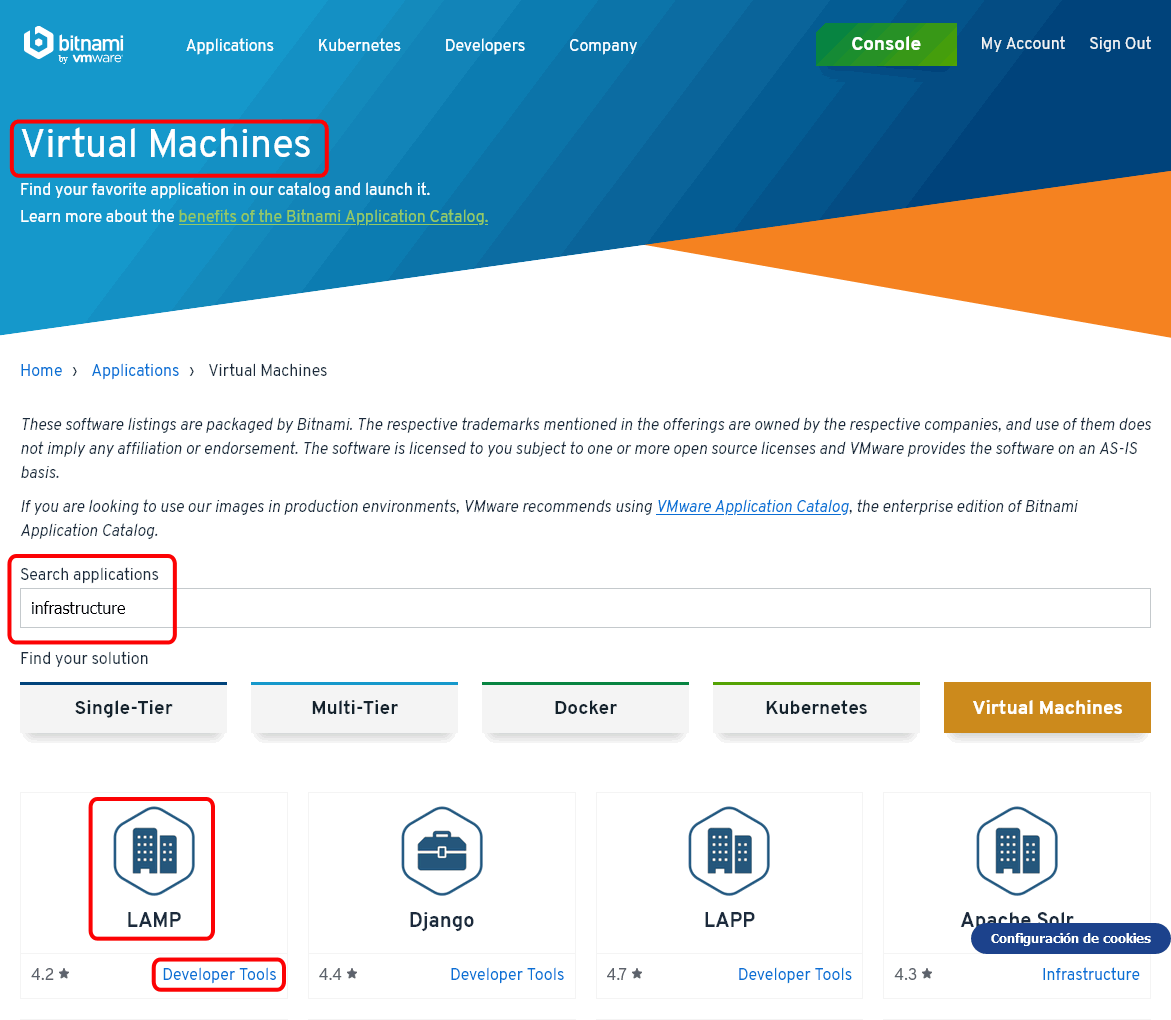Select the Multi-Tier tab

[x=355, y=707]
